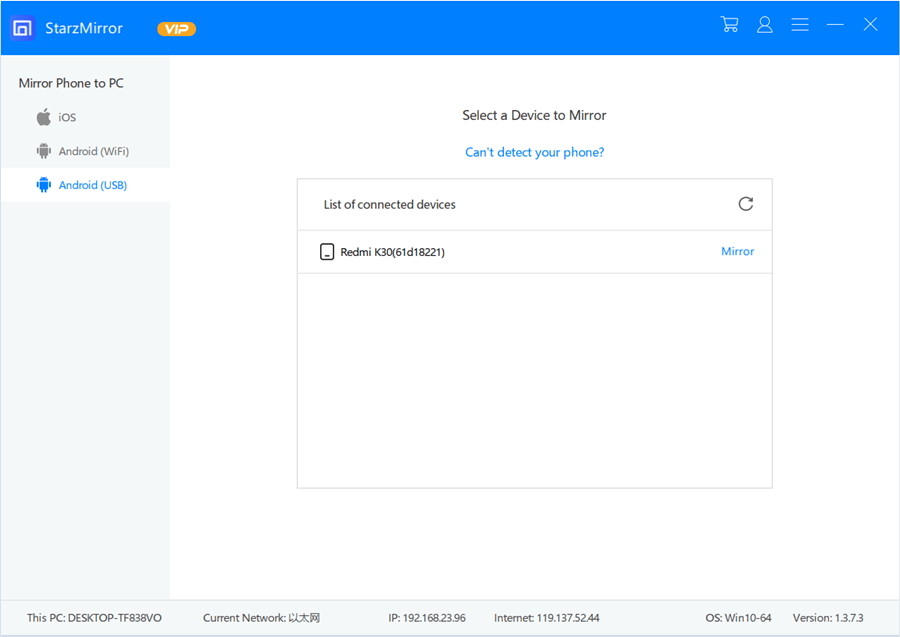The height and width of the screenshot is (637, 900).
Task: Click the orange VIP badge
Action: point(176,29)
